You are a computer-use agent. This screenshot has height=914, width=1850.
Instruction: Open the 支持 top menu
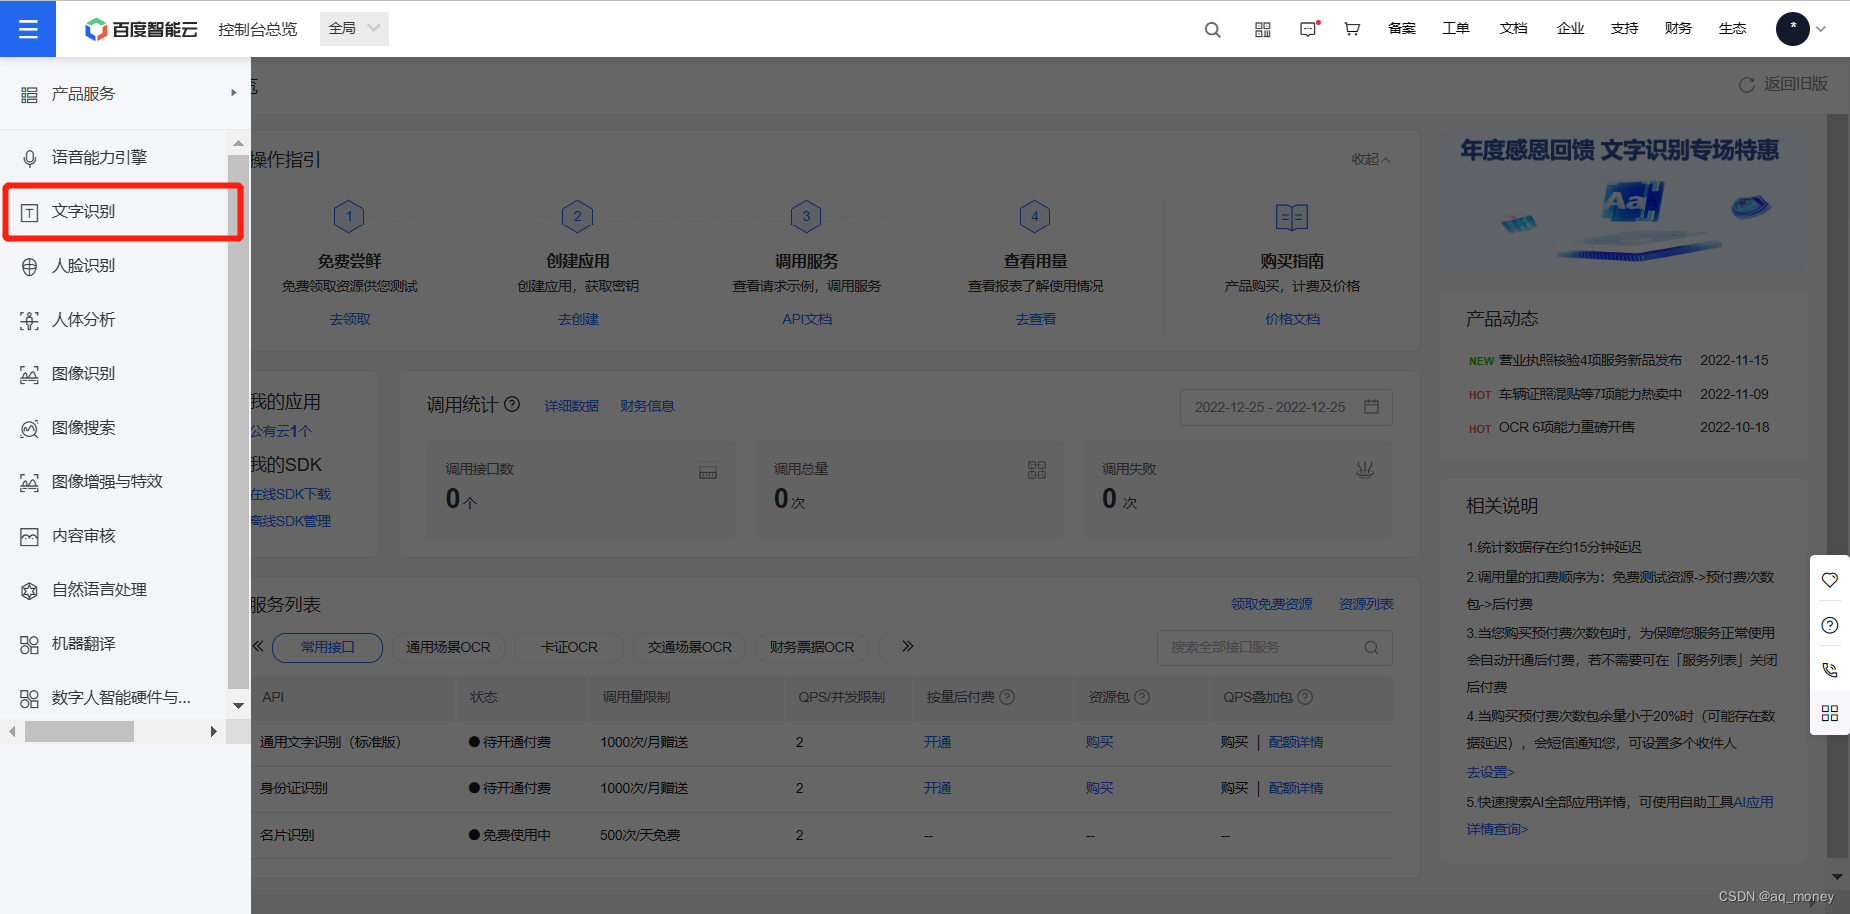coord(1624,28)
